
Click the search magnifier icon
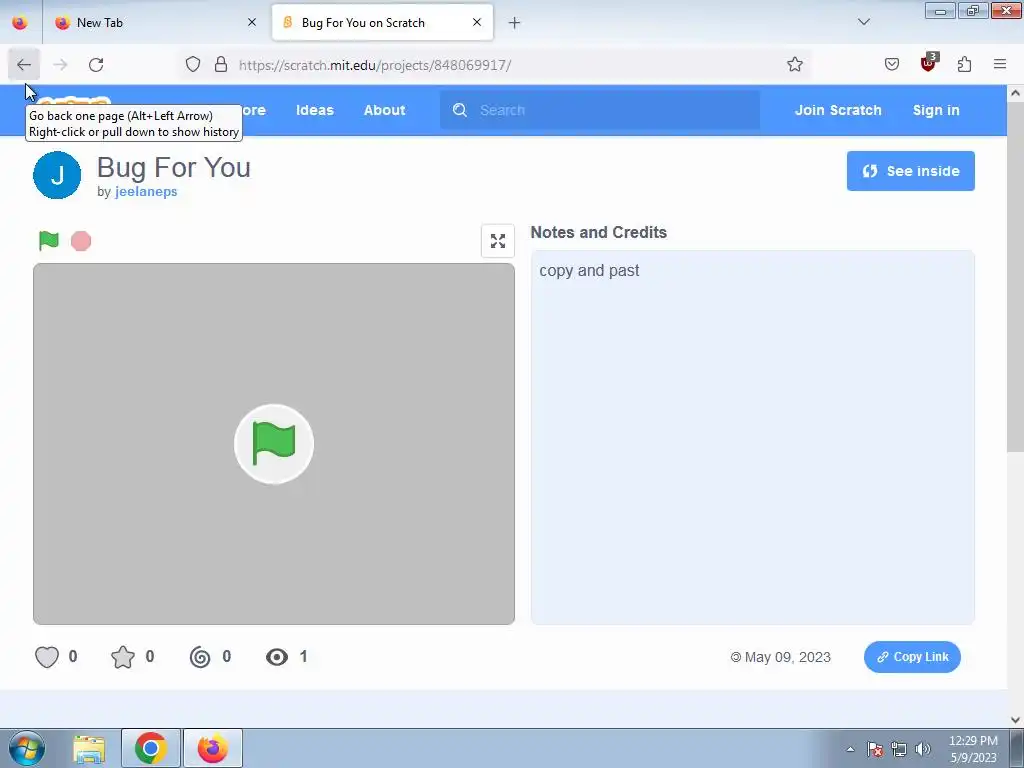pyautogui.click(x=460, y=110)
